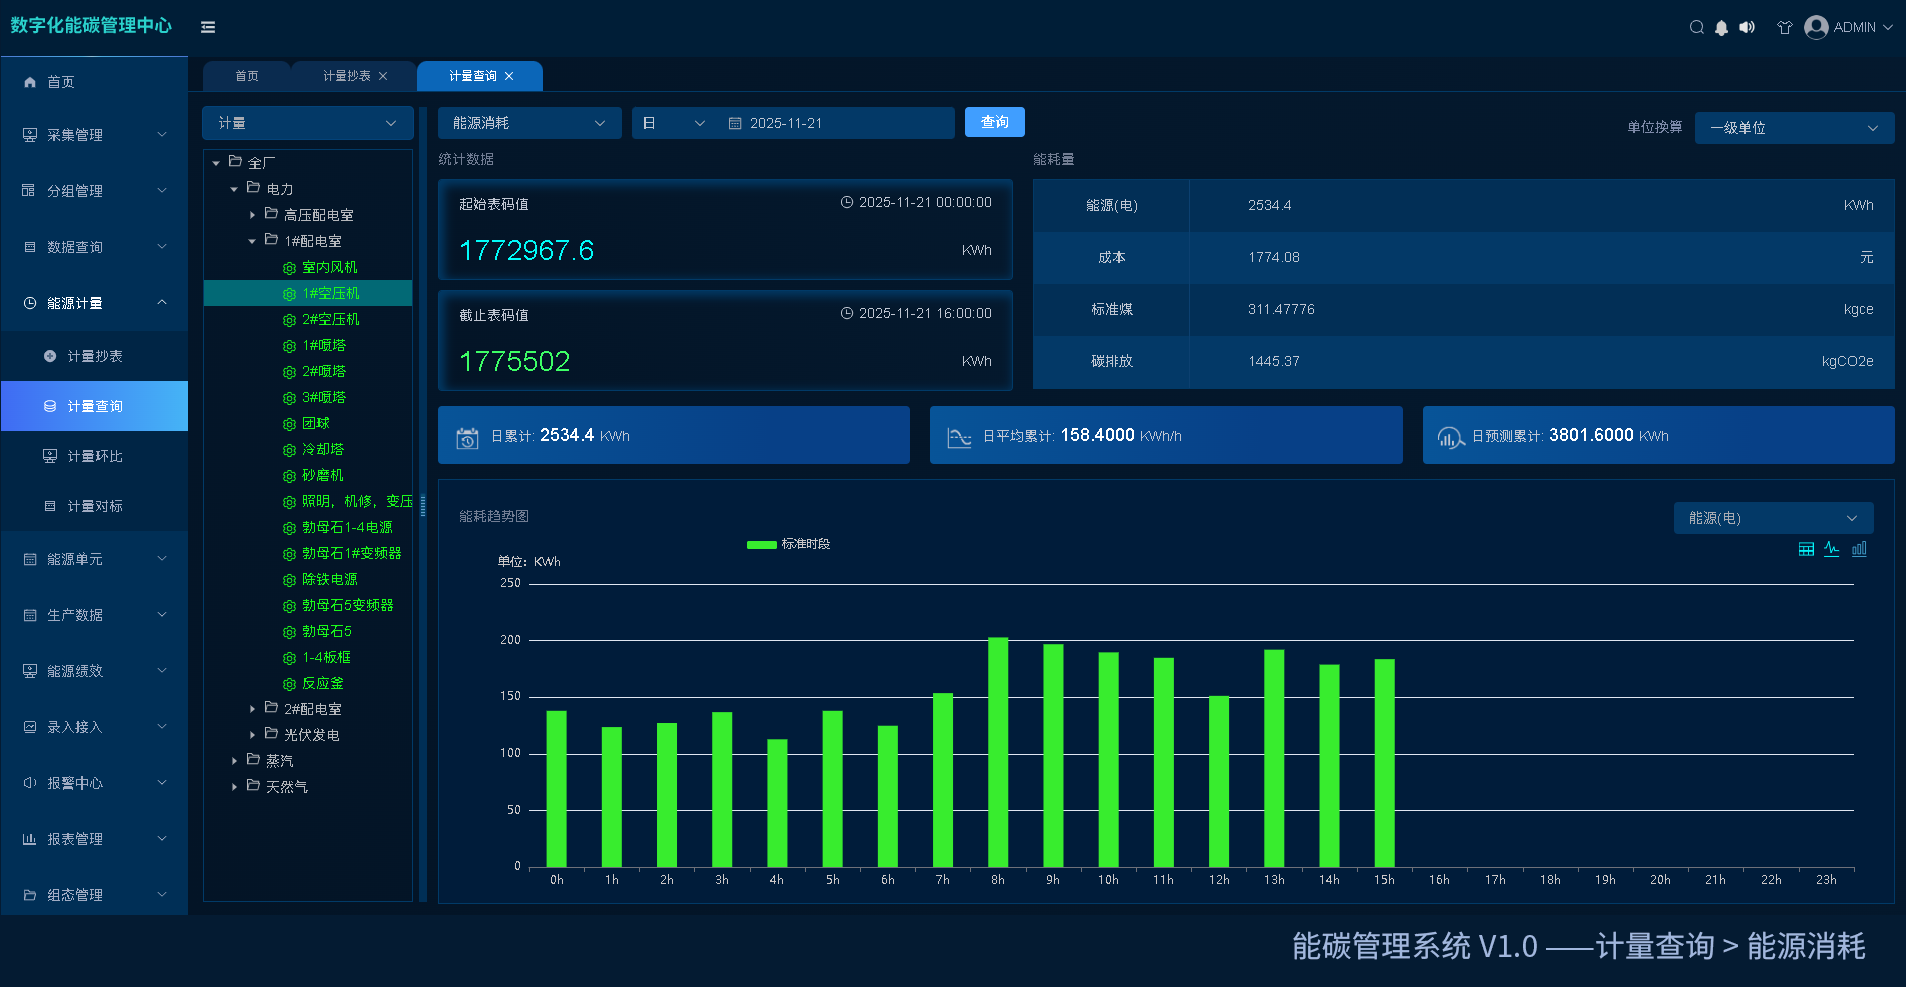
Task: Open the 计量 tree type dropdown
Action: [308, 123]
